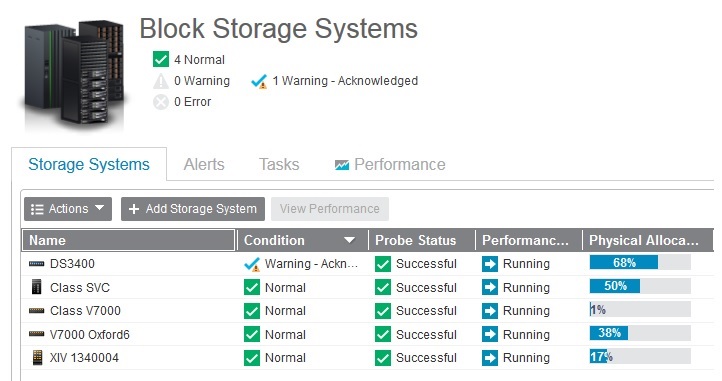Click the XIV 1340004 device icon
The width and height of the screenshot is (722, 381).
coord(37,358)
